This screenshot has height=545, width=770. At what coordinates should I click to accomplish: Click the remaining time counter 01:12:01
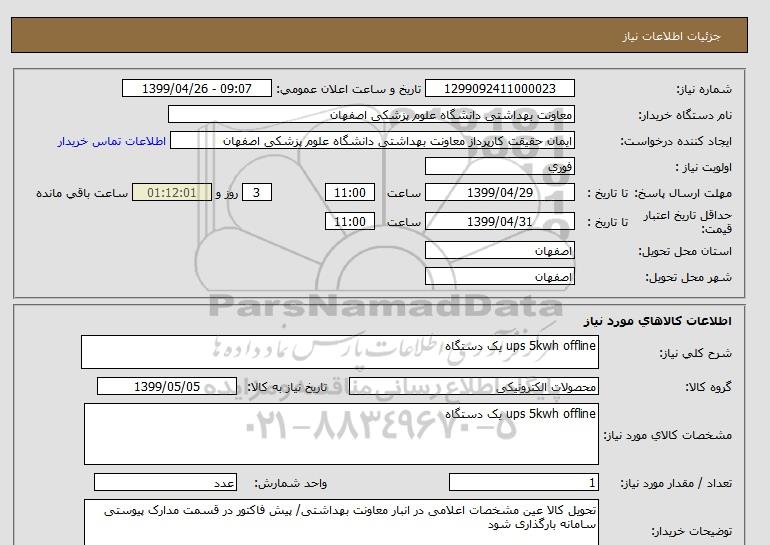tap(172, 192)
